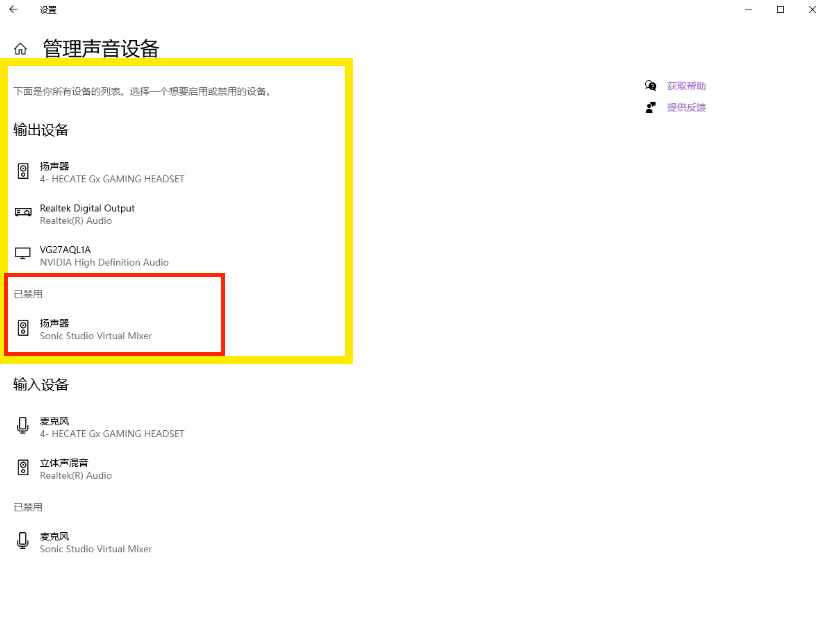Screen dimensions: 824x643
Task: Click the 提供反馈 feedback icon
Action: (650, 107)
